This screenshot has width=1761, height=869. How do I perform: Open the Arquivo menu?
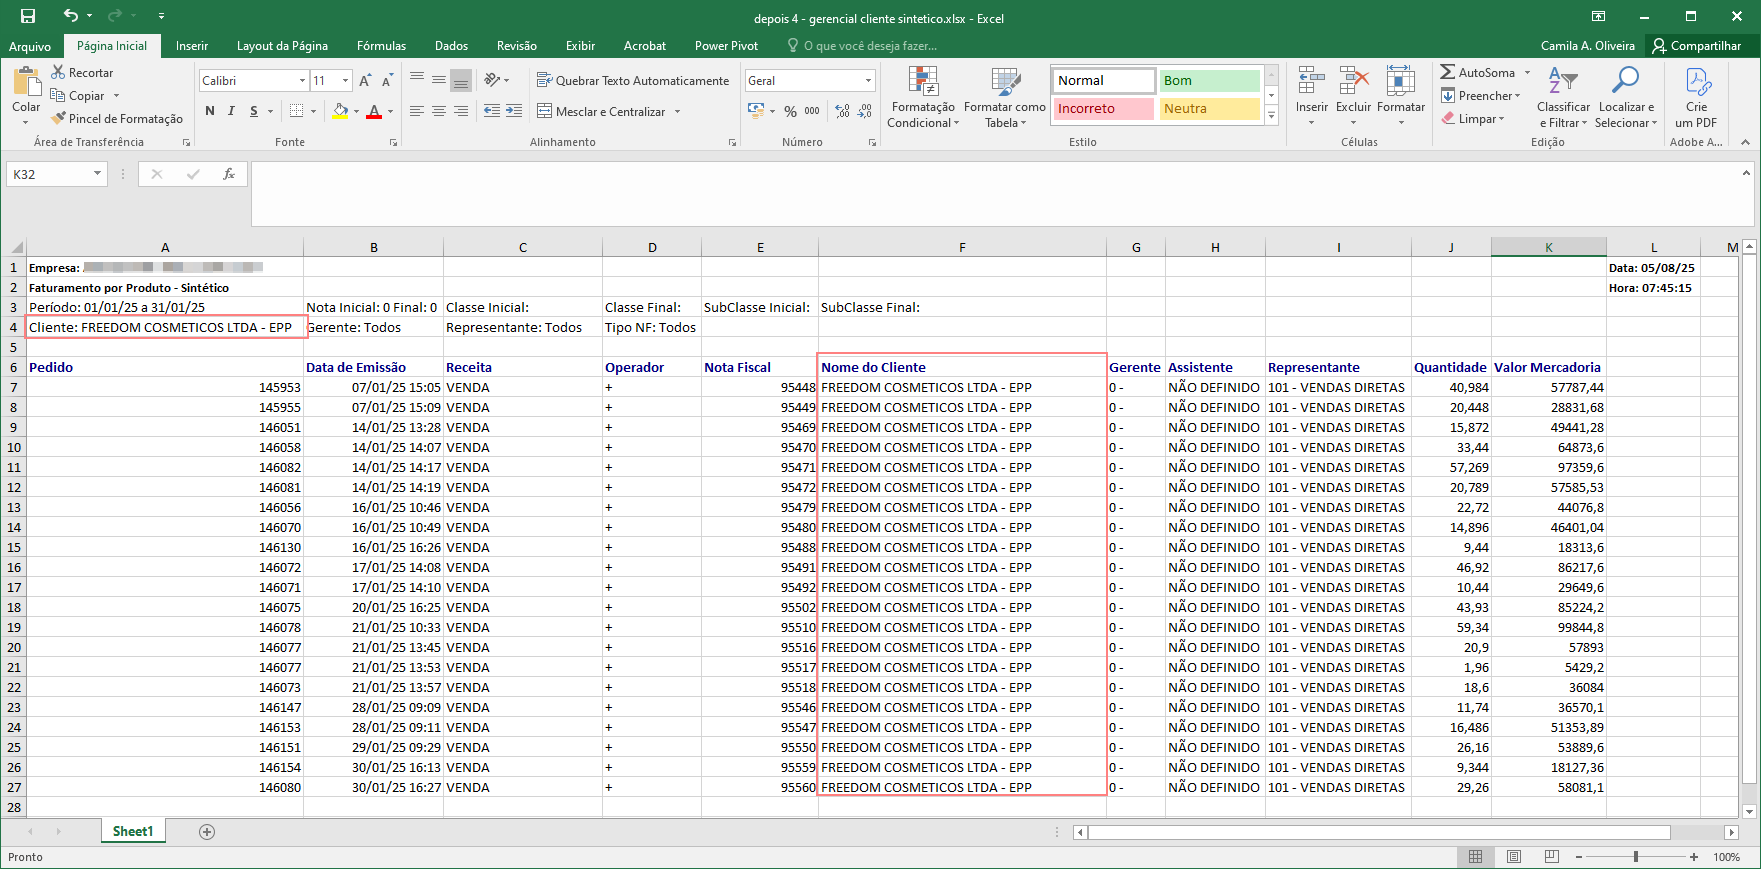(30, 46)
